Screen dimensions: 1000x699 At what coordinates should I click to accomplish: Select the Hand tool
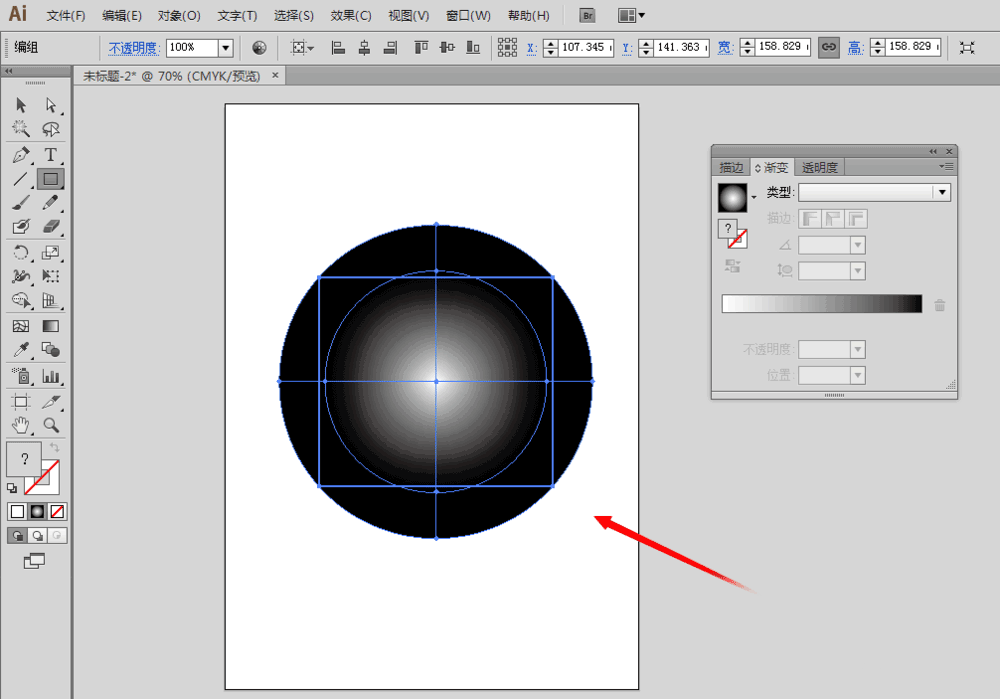(x=20, y=426)
